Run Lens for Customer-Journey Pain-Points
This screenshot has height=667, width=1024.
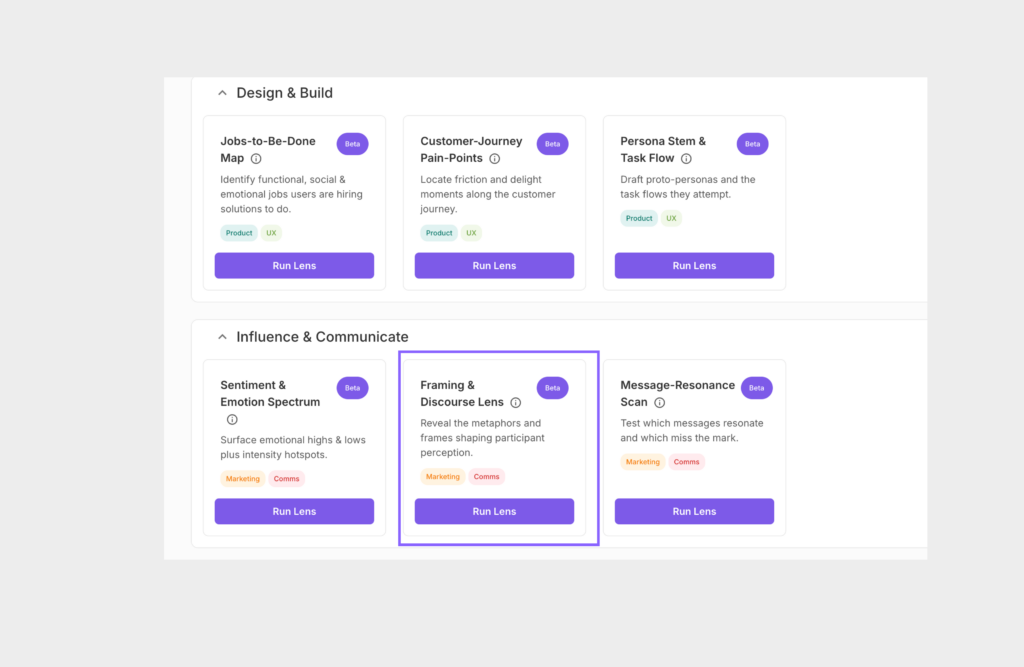494,266
